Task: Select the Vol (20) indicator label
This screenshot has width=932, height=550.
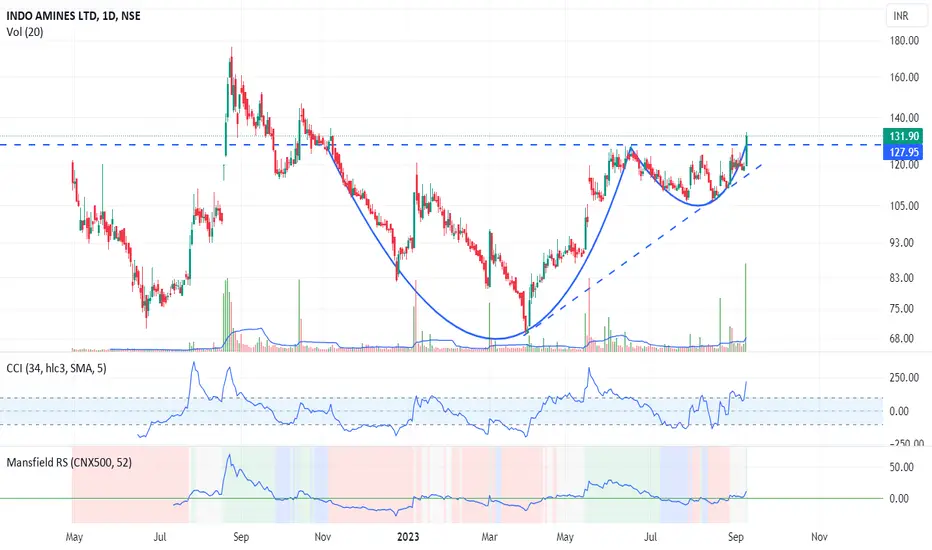Action: [x=25, y=32]
